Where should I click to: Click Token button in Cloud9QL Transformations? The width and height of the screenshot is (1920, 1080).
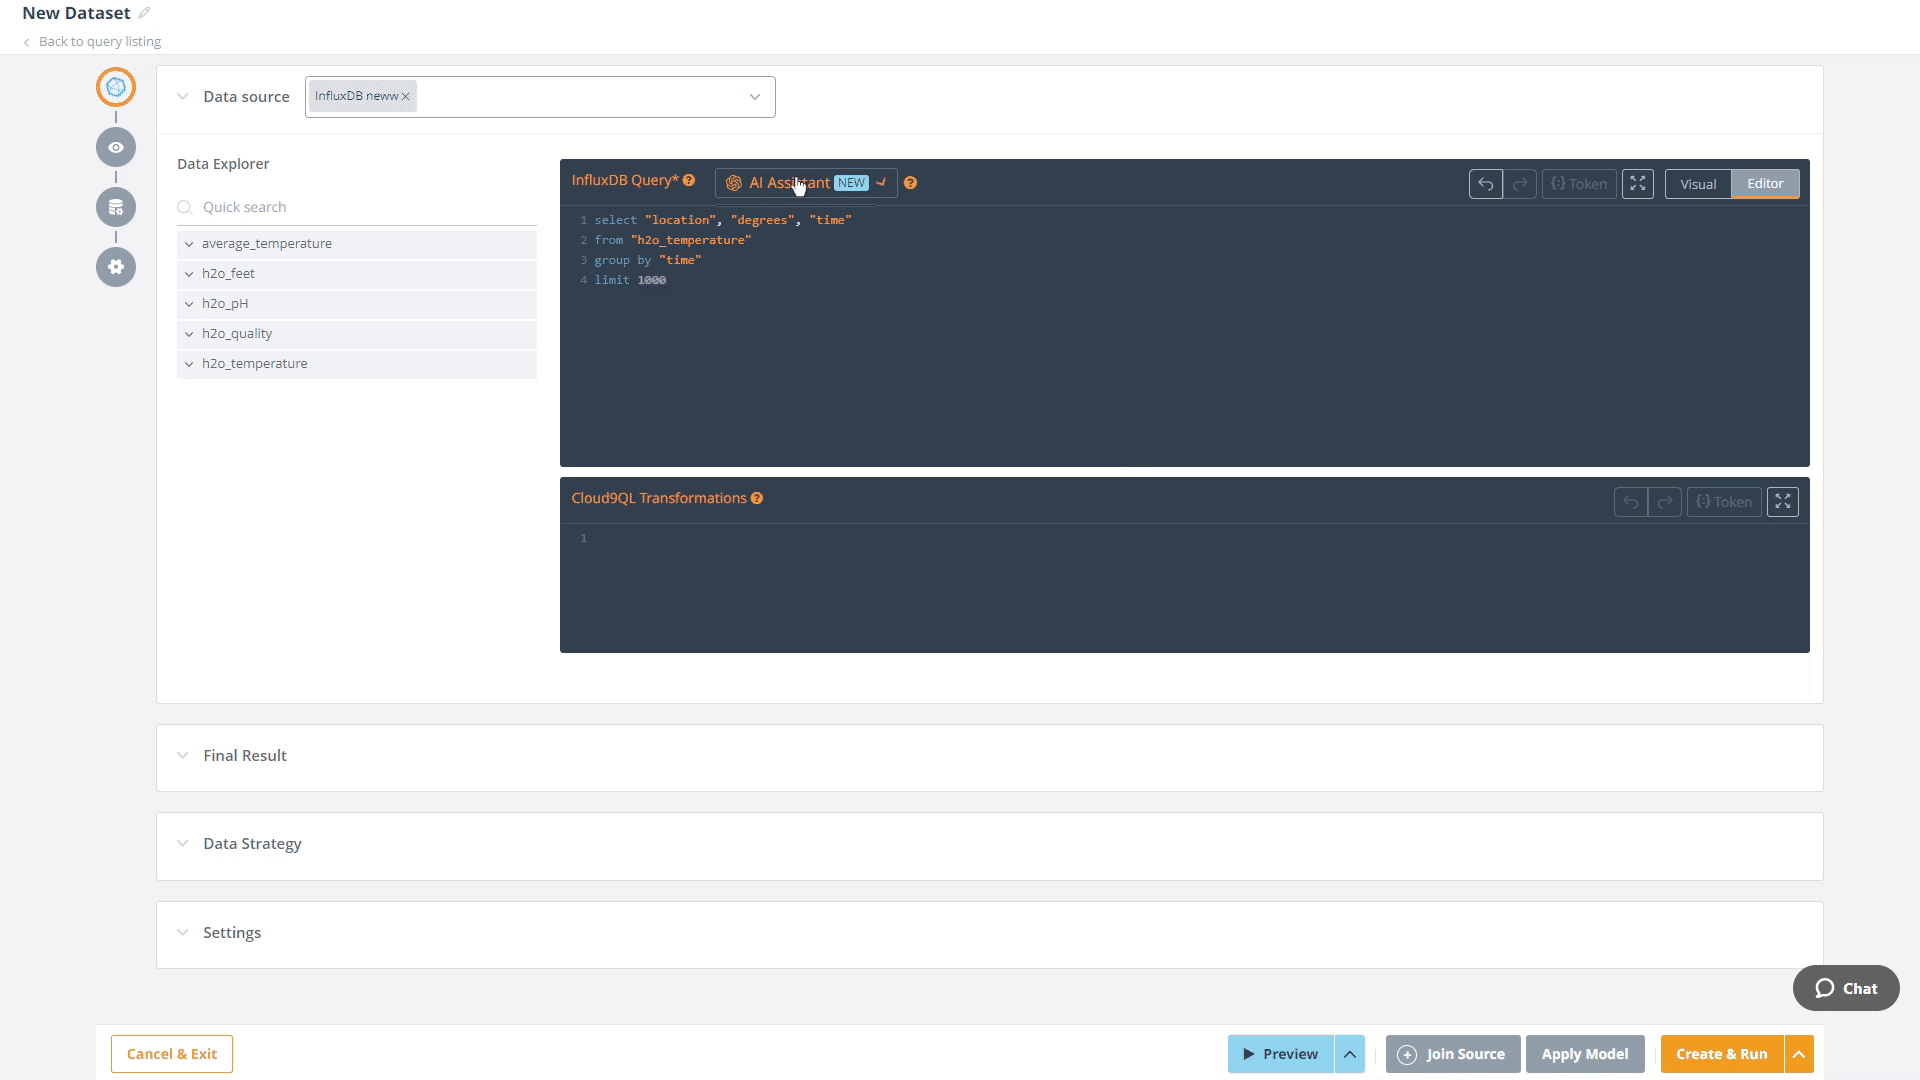1724,501
